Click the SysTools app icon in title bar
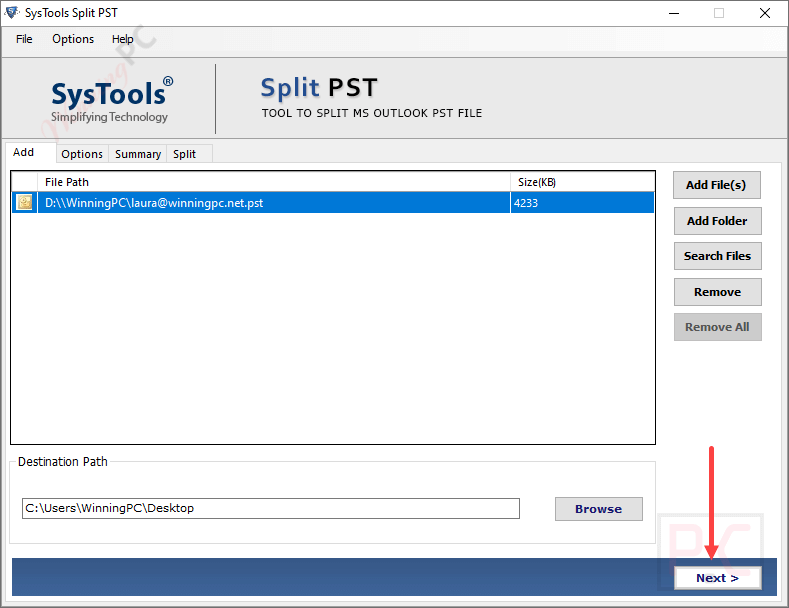The image size is (789, 608). click(12, 13)
